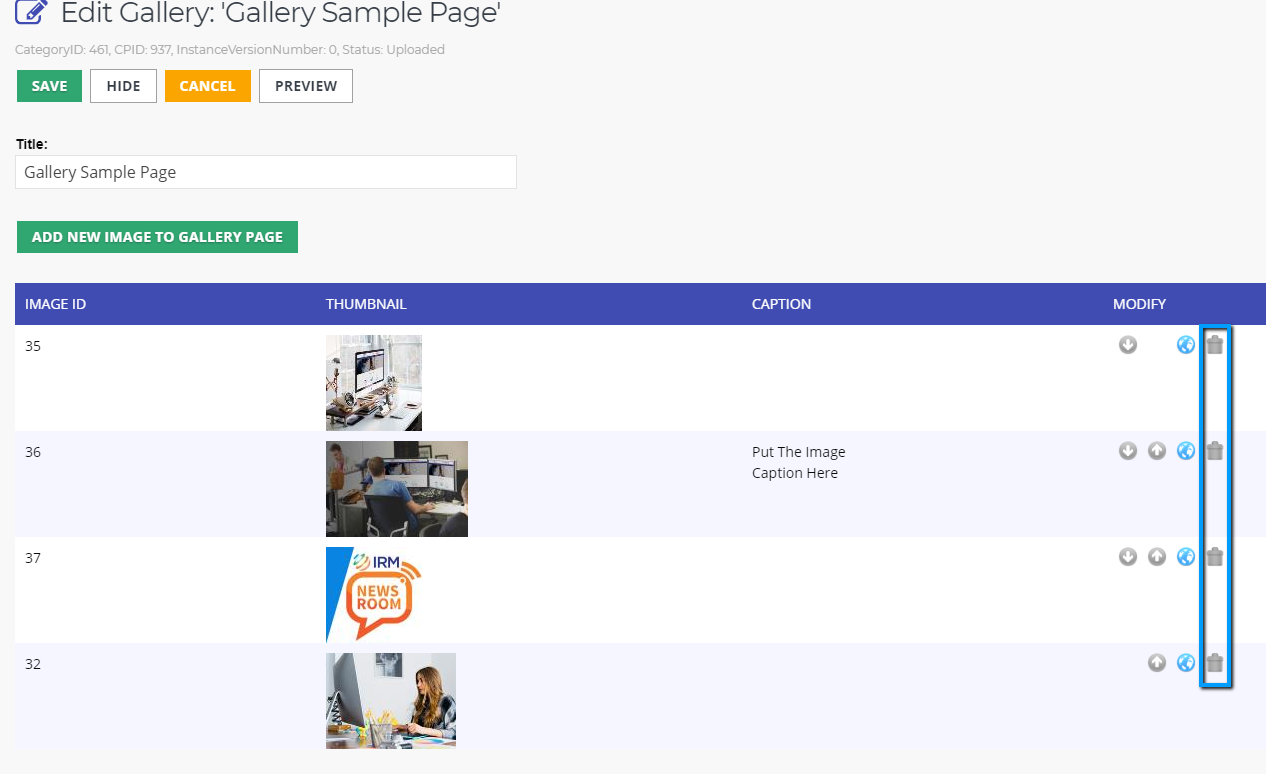Click the globe icon in row 35
The width and height of the screenshot is (1266, 774).
click(1186, 345)
